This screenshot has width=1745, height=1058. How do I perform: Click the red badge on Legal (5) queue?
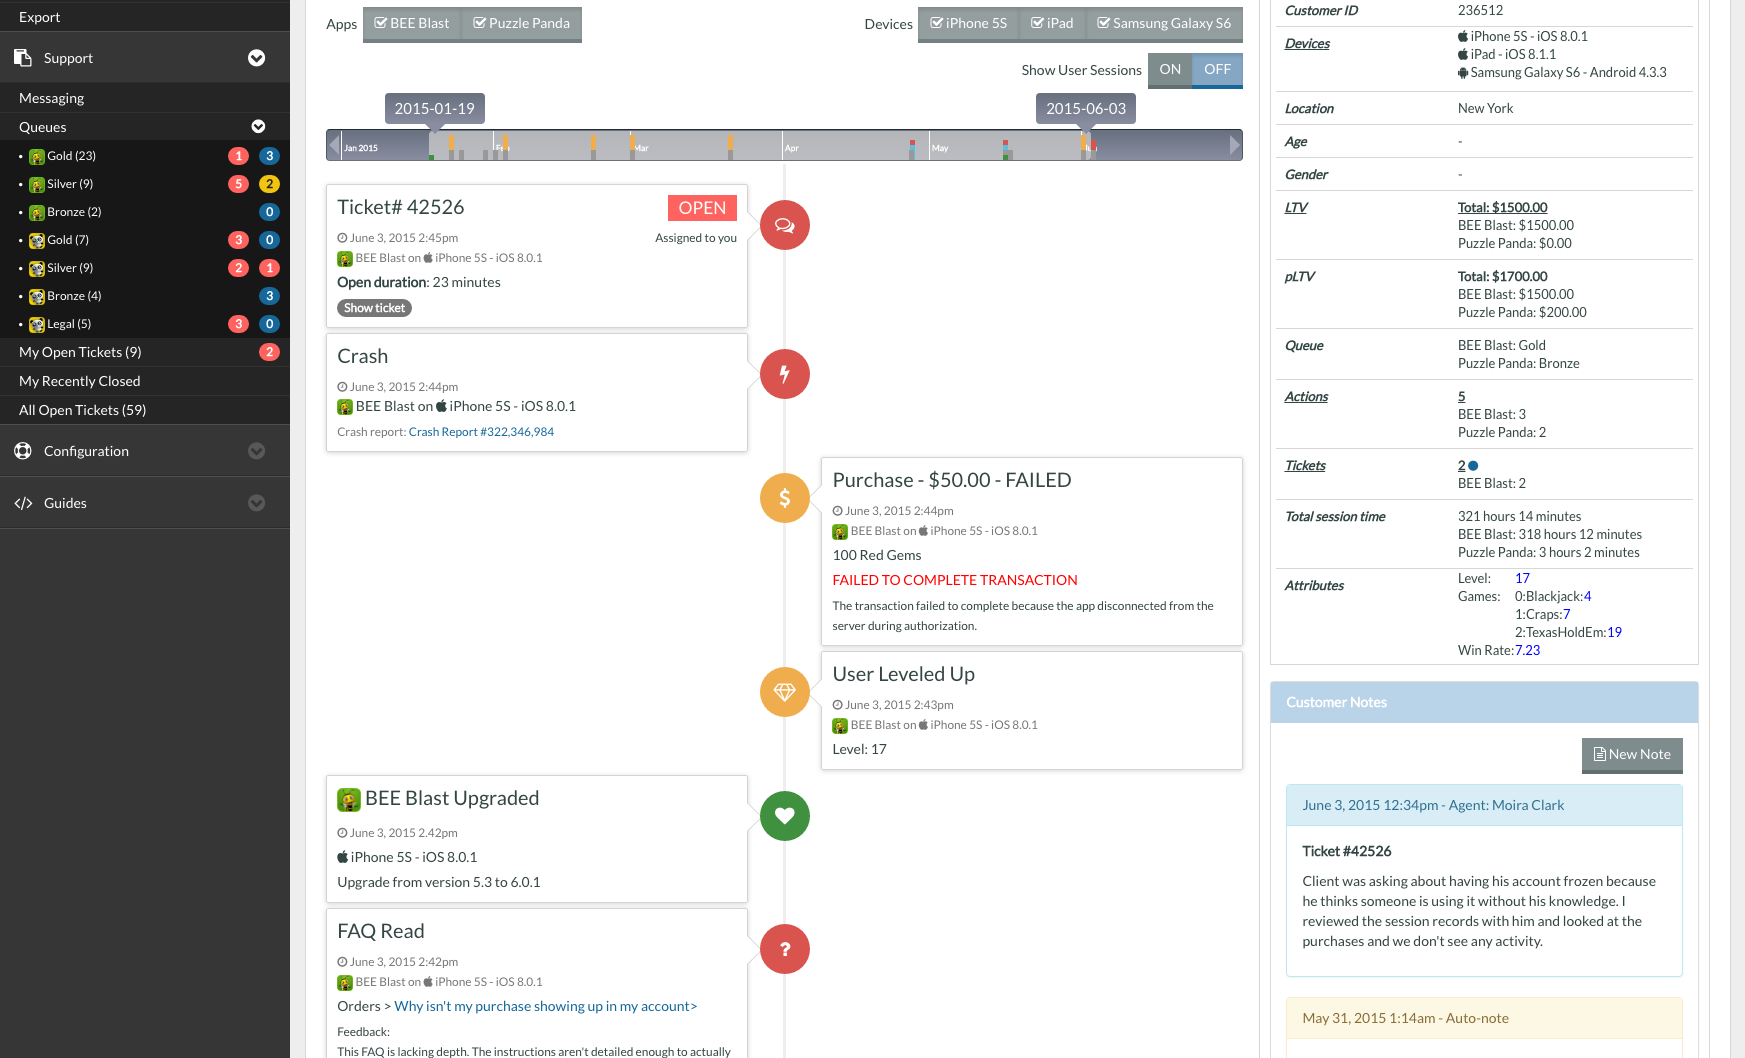239,324
